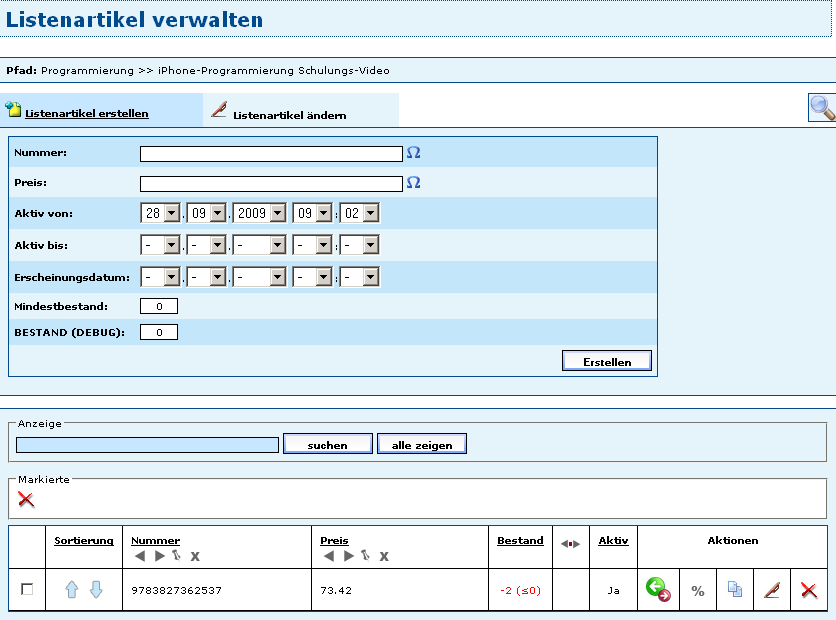Select the Listenartikel erstellen tab
The width and height of the screenshot is (836, 620).
[86, 113]
